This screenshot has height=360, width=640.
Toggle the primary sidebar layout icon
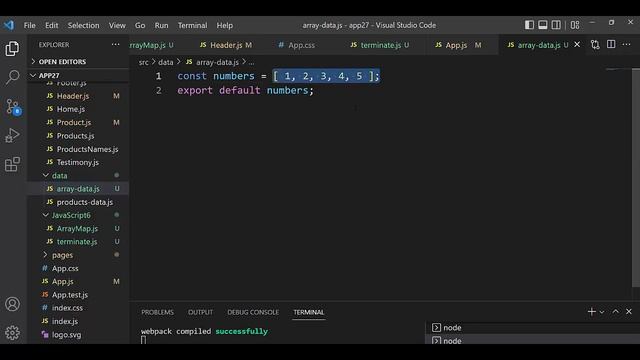[529, 25]
